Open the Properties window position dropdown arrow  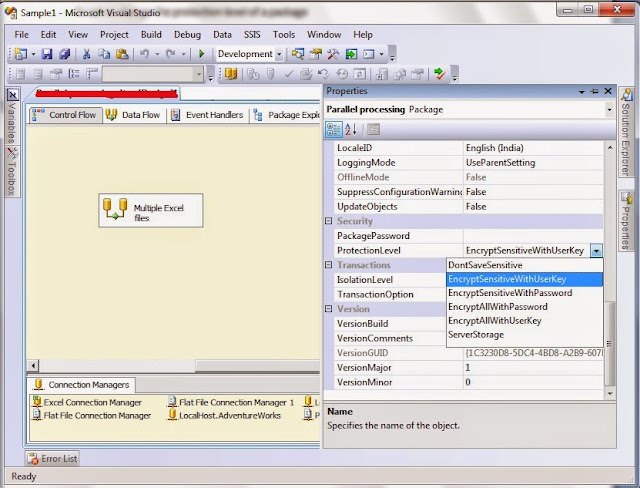(582, 92)
